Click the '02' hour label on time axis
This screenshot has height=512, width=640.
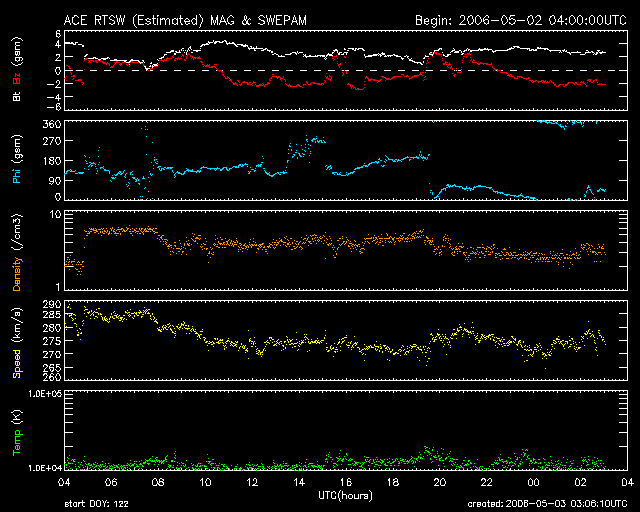click(x=580, y=483)
